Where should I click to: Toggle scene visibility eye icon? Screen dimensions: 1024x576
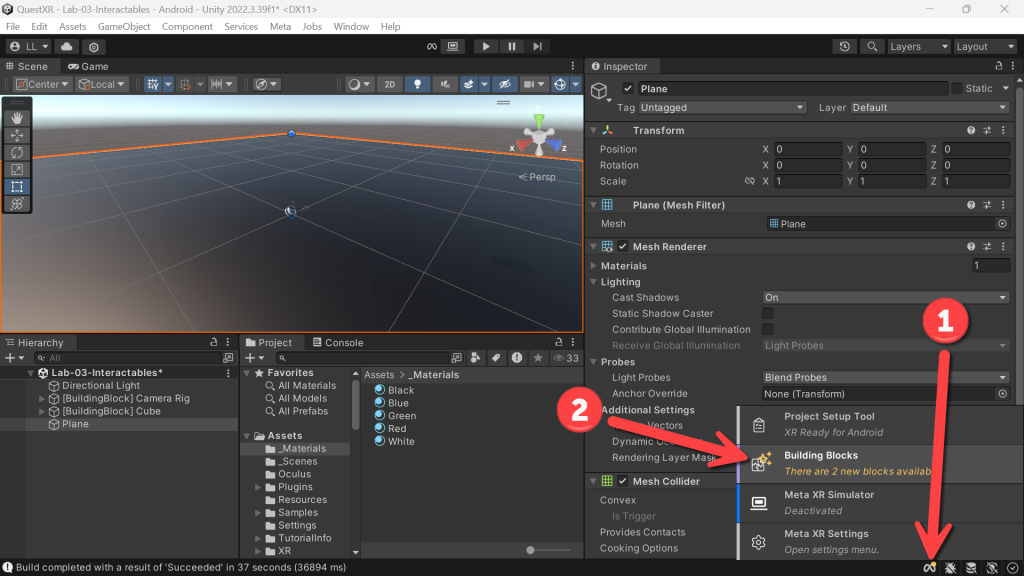coord(505,84)
